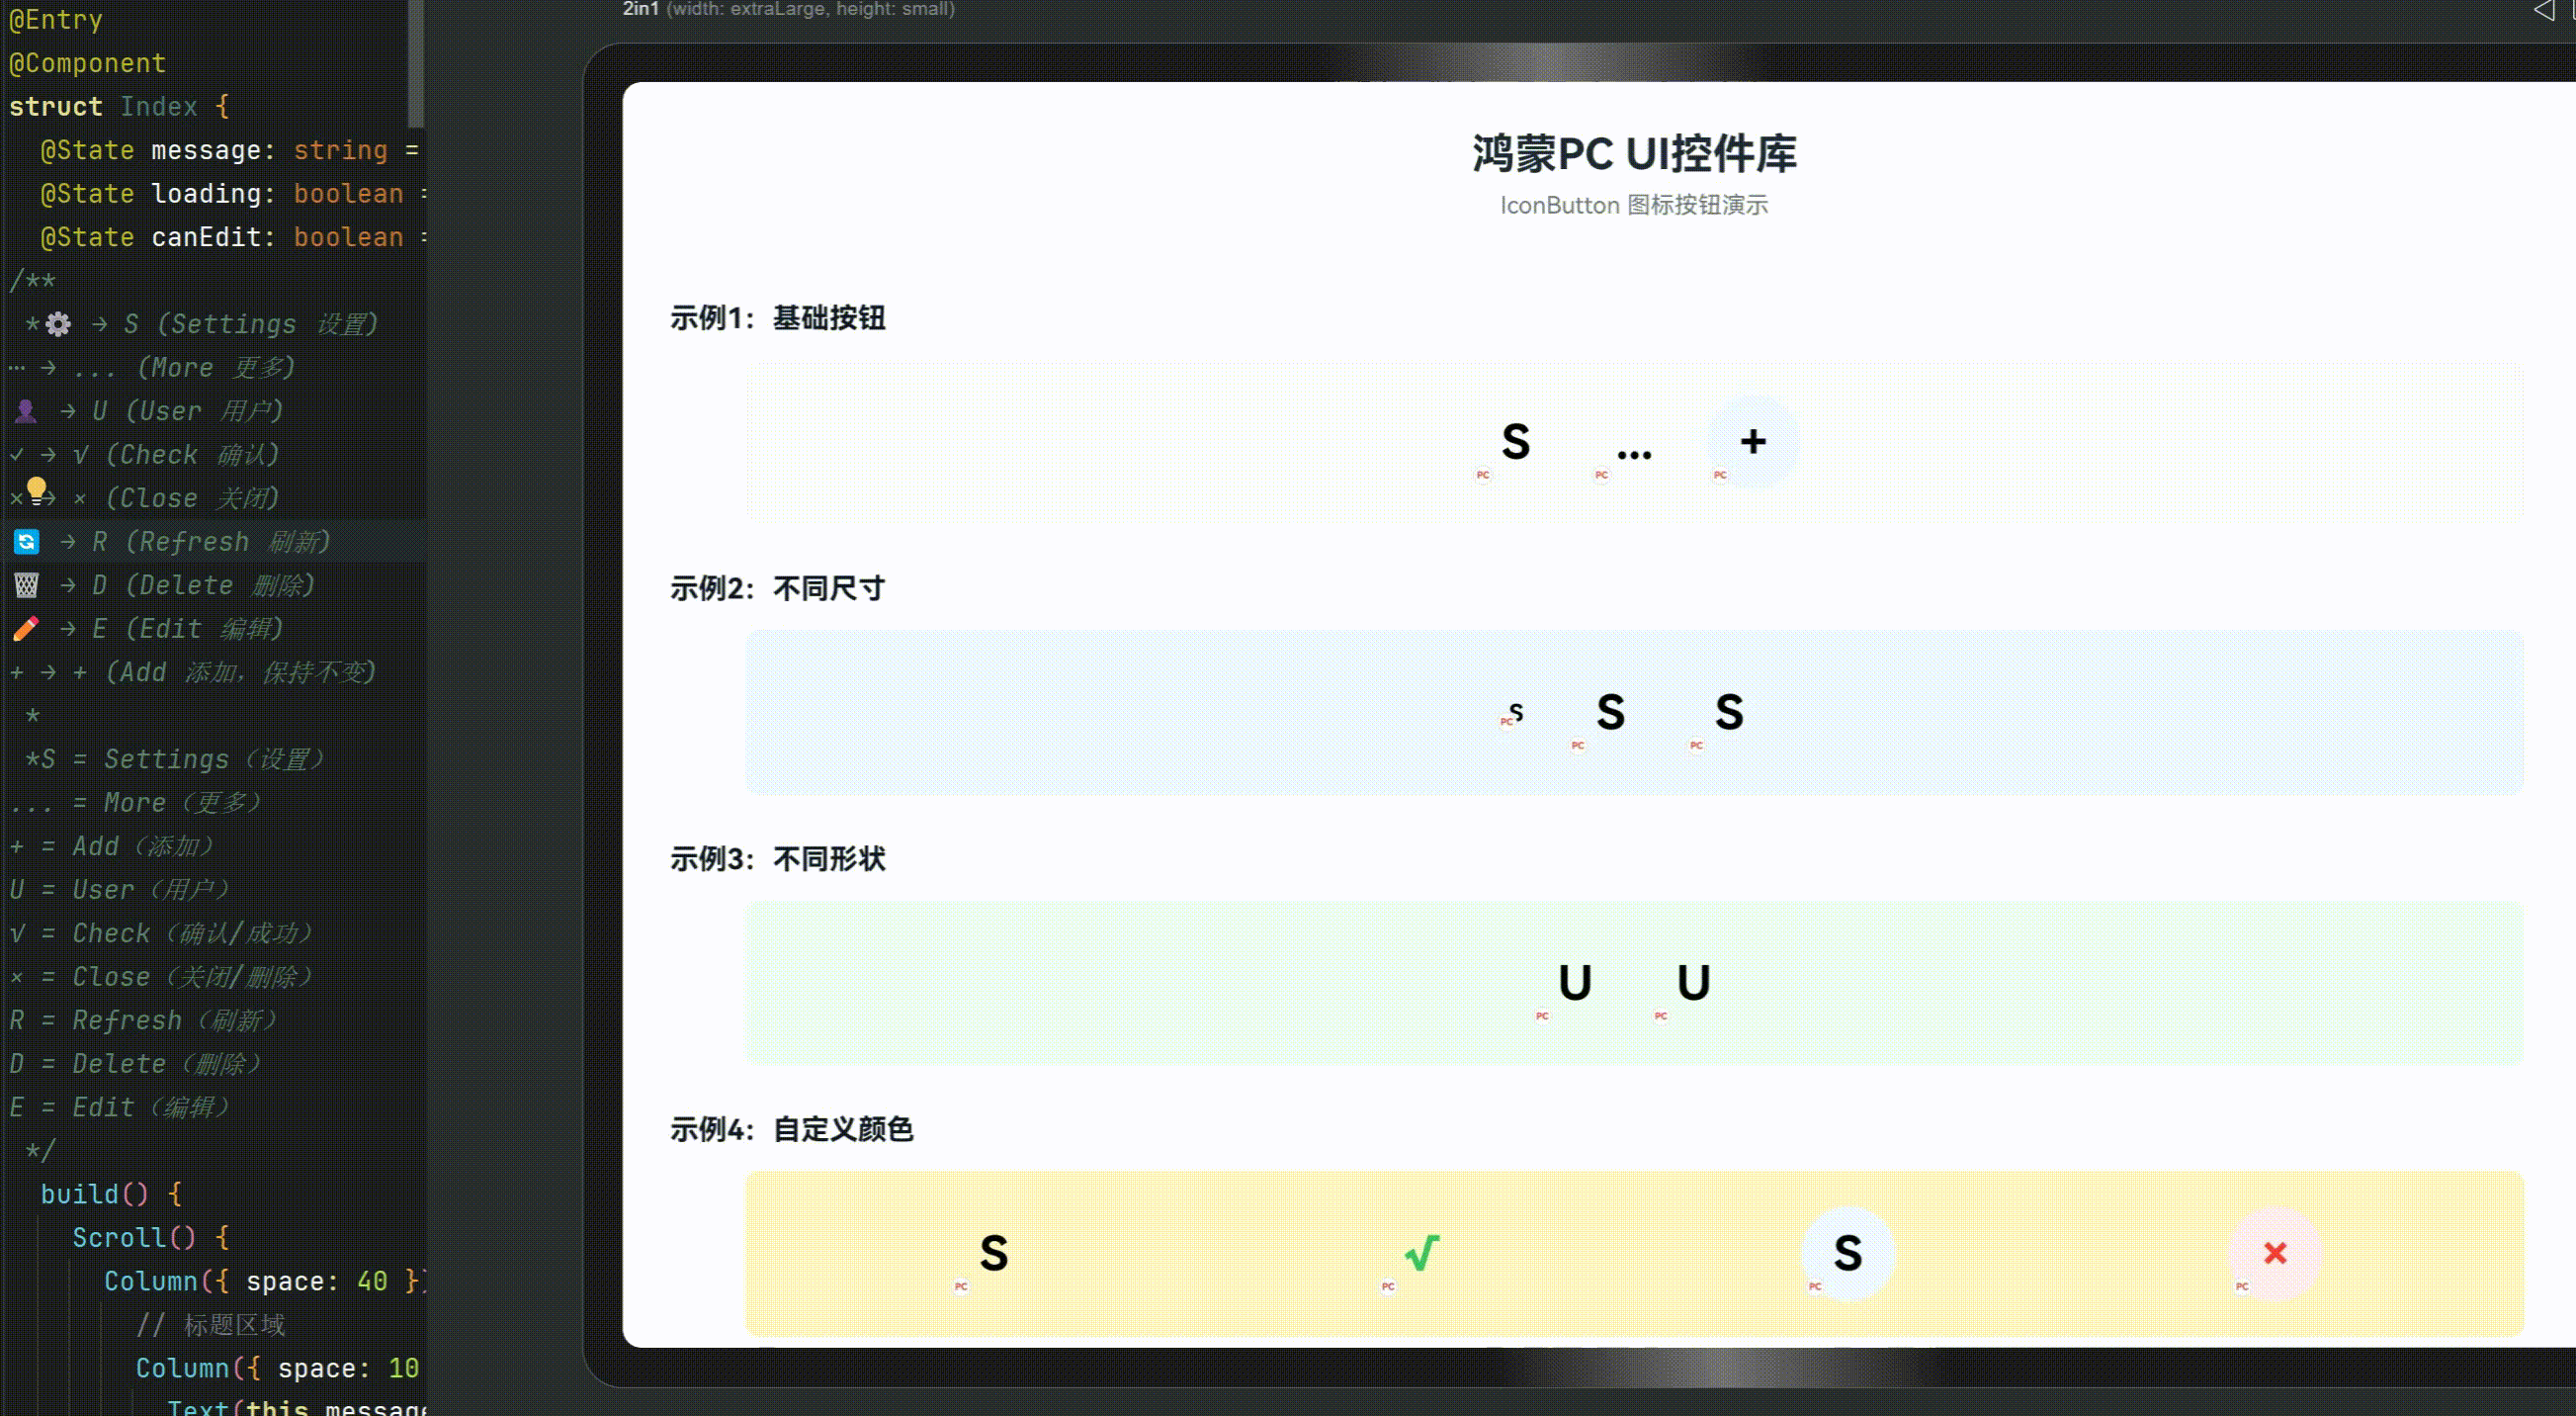Click the purple user icon beside the User comment

(25, 411)
